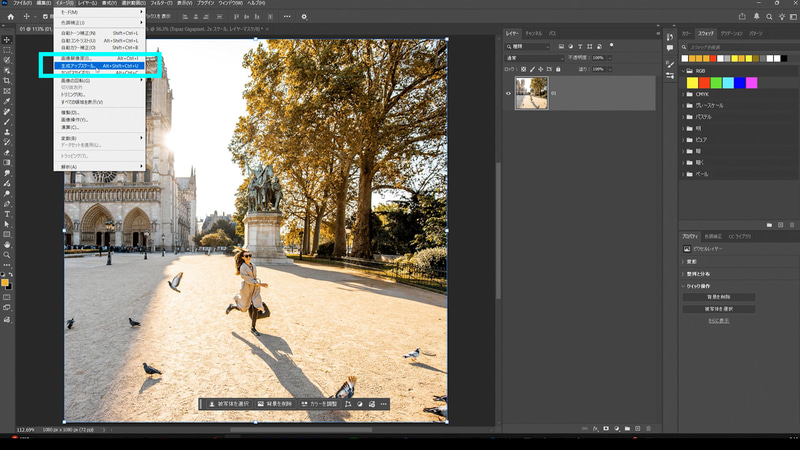Select the Eraser tool
800x450 pixels.
point(7,152)
